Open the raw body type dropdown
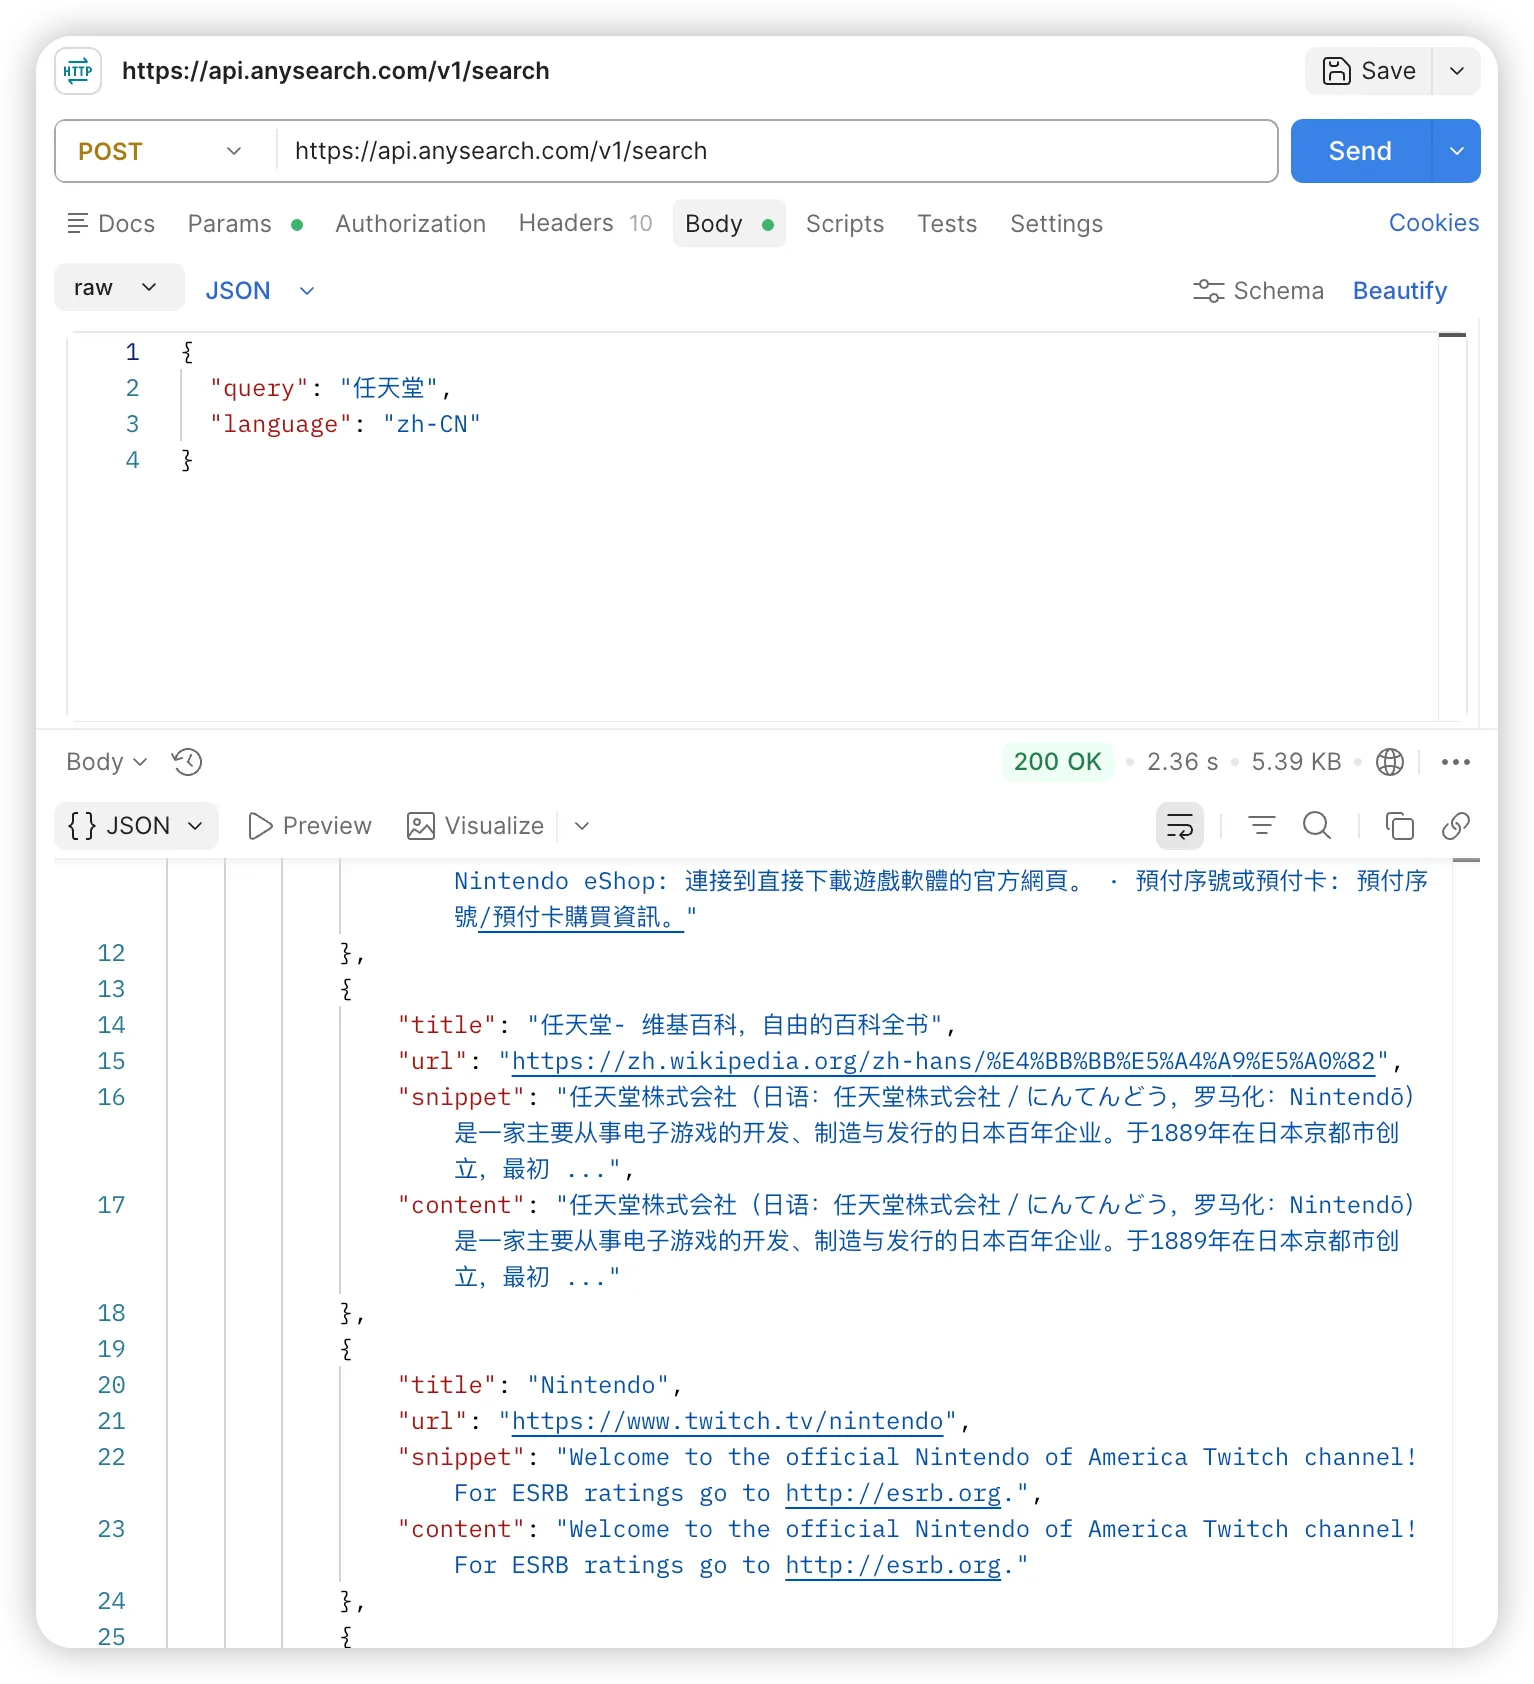Viewport: 1534px width, 1684px height. point(118,288)
